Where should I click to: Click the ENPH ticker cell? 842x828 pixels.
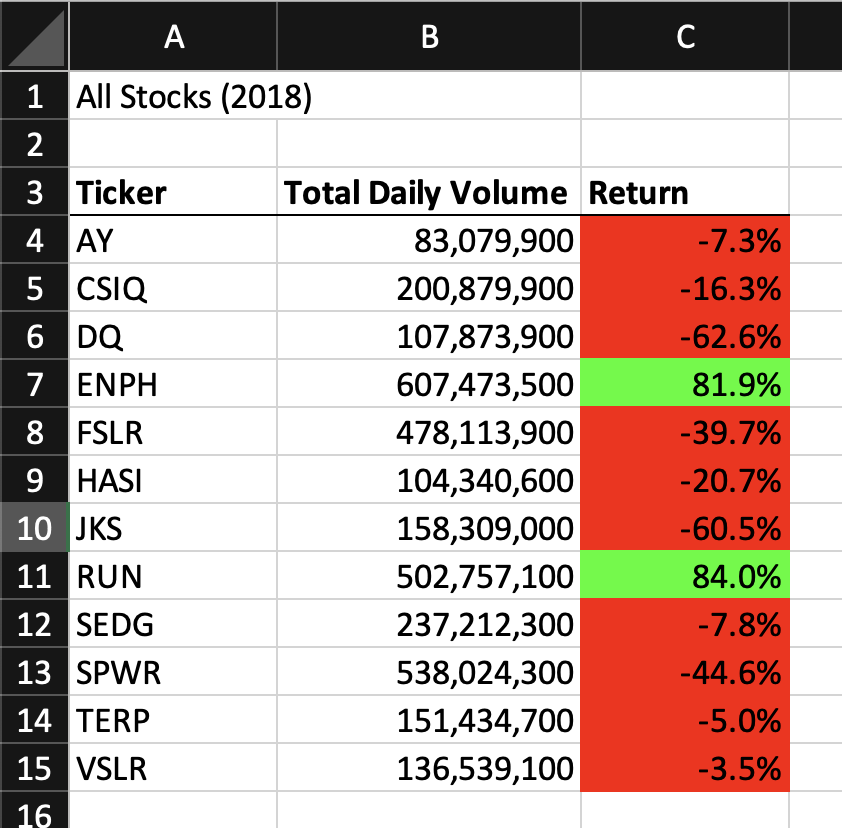174,384
